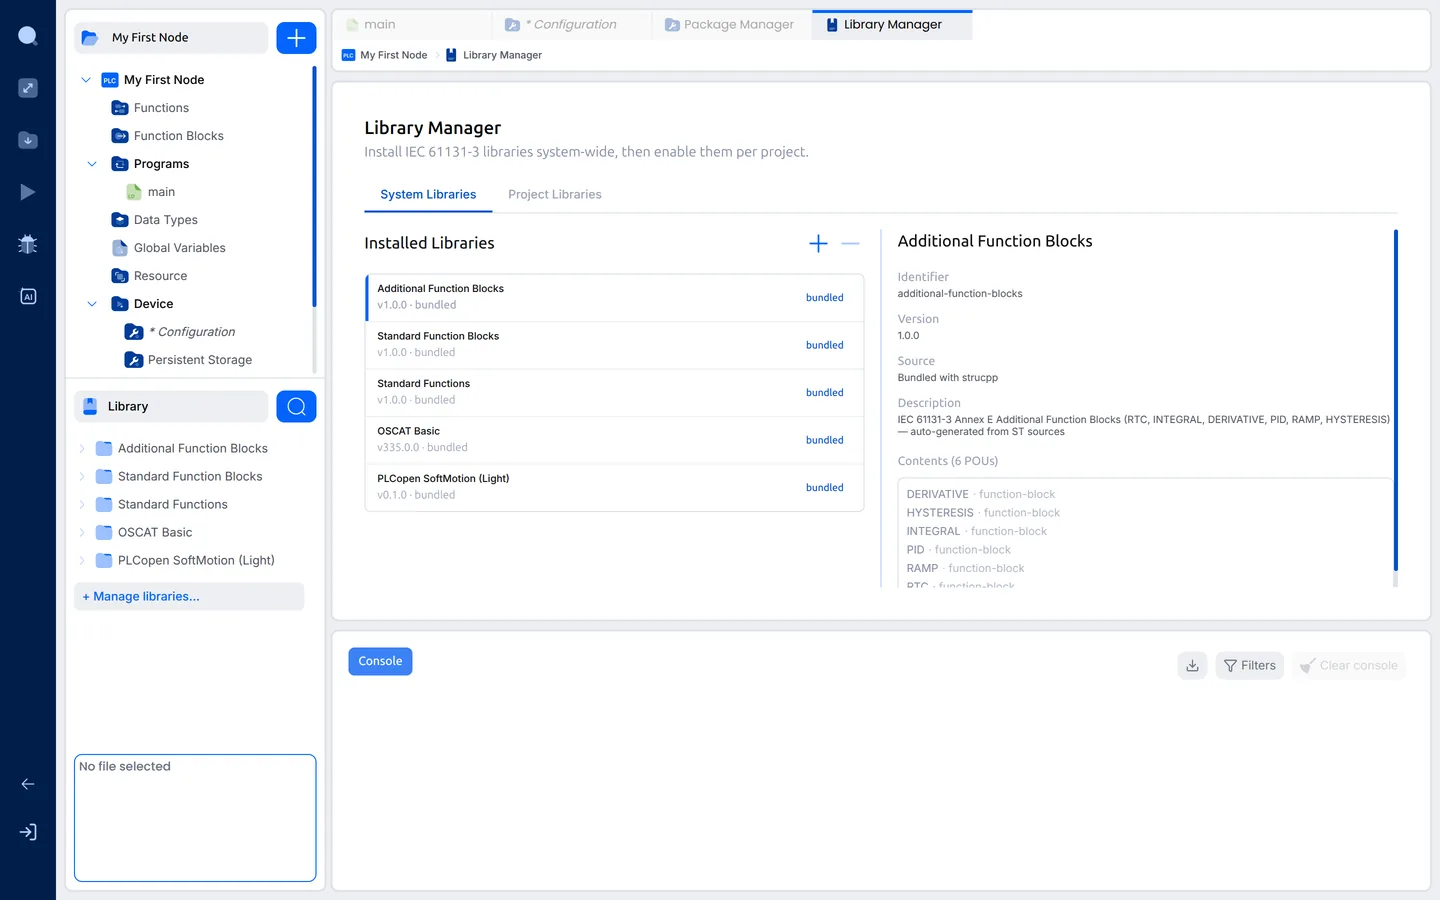
Task: Open Persistent Storage under Device
Action: [x=199, y=360]
